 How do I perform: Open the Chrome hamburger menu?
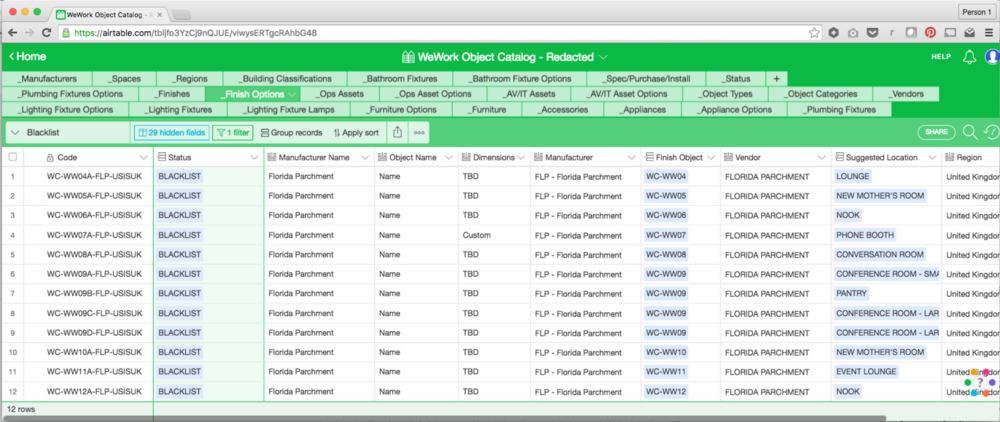(989, 33)
